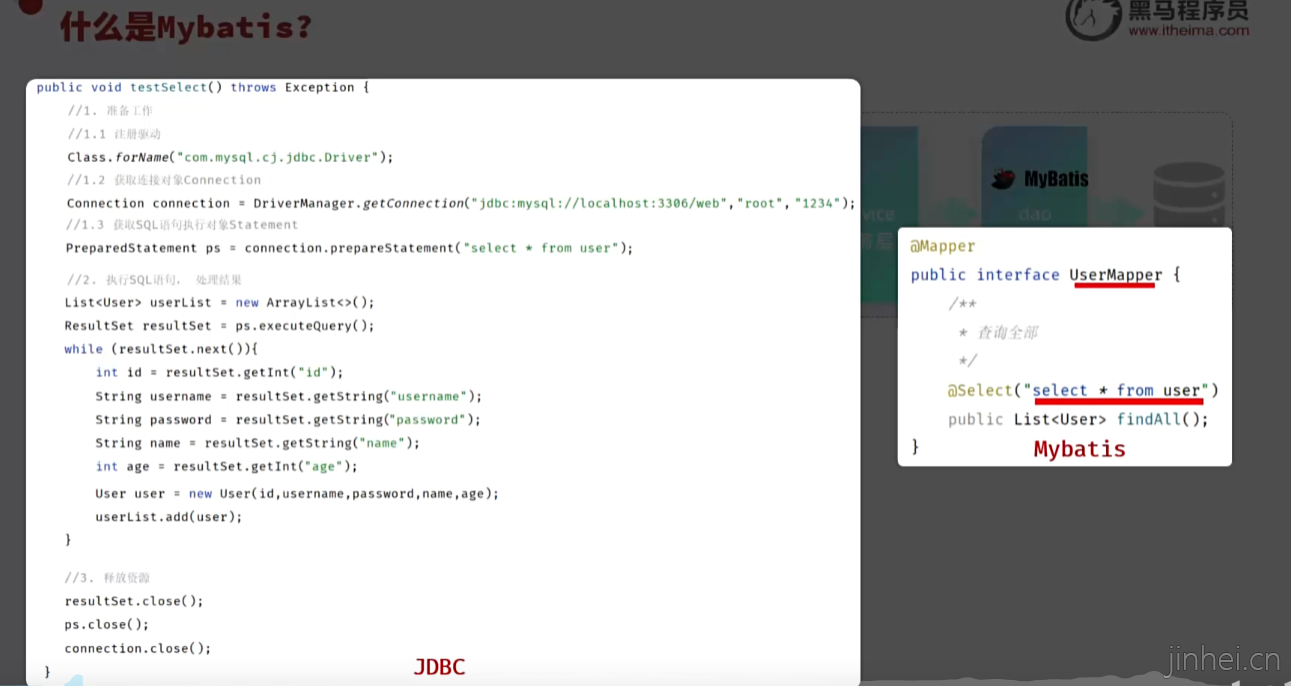Select the getString("username") line
Viewport: 1291px width, 686px height.
click(288, 396)
